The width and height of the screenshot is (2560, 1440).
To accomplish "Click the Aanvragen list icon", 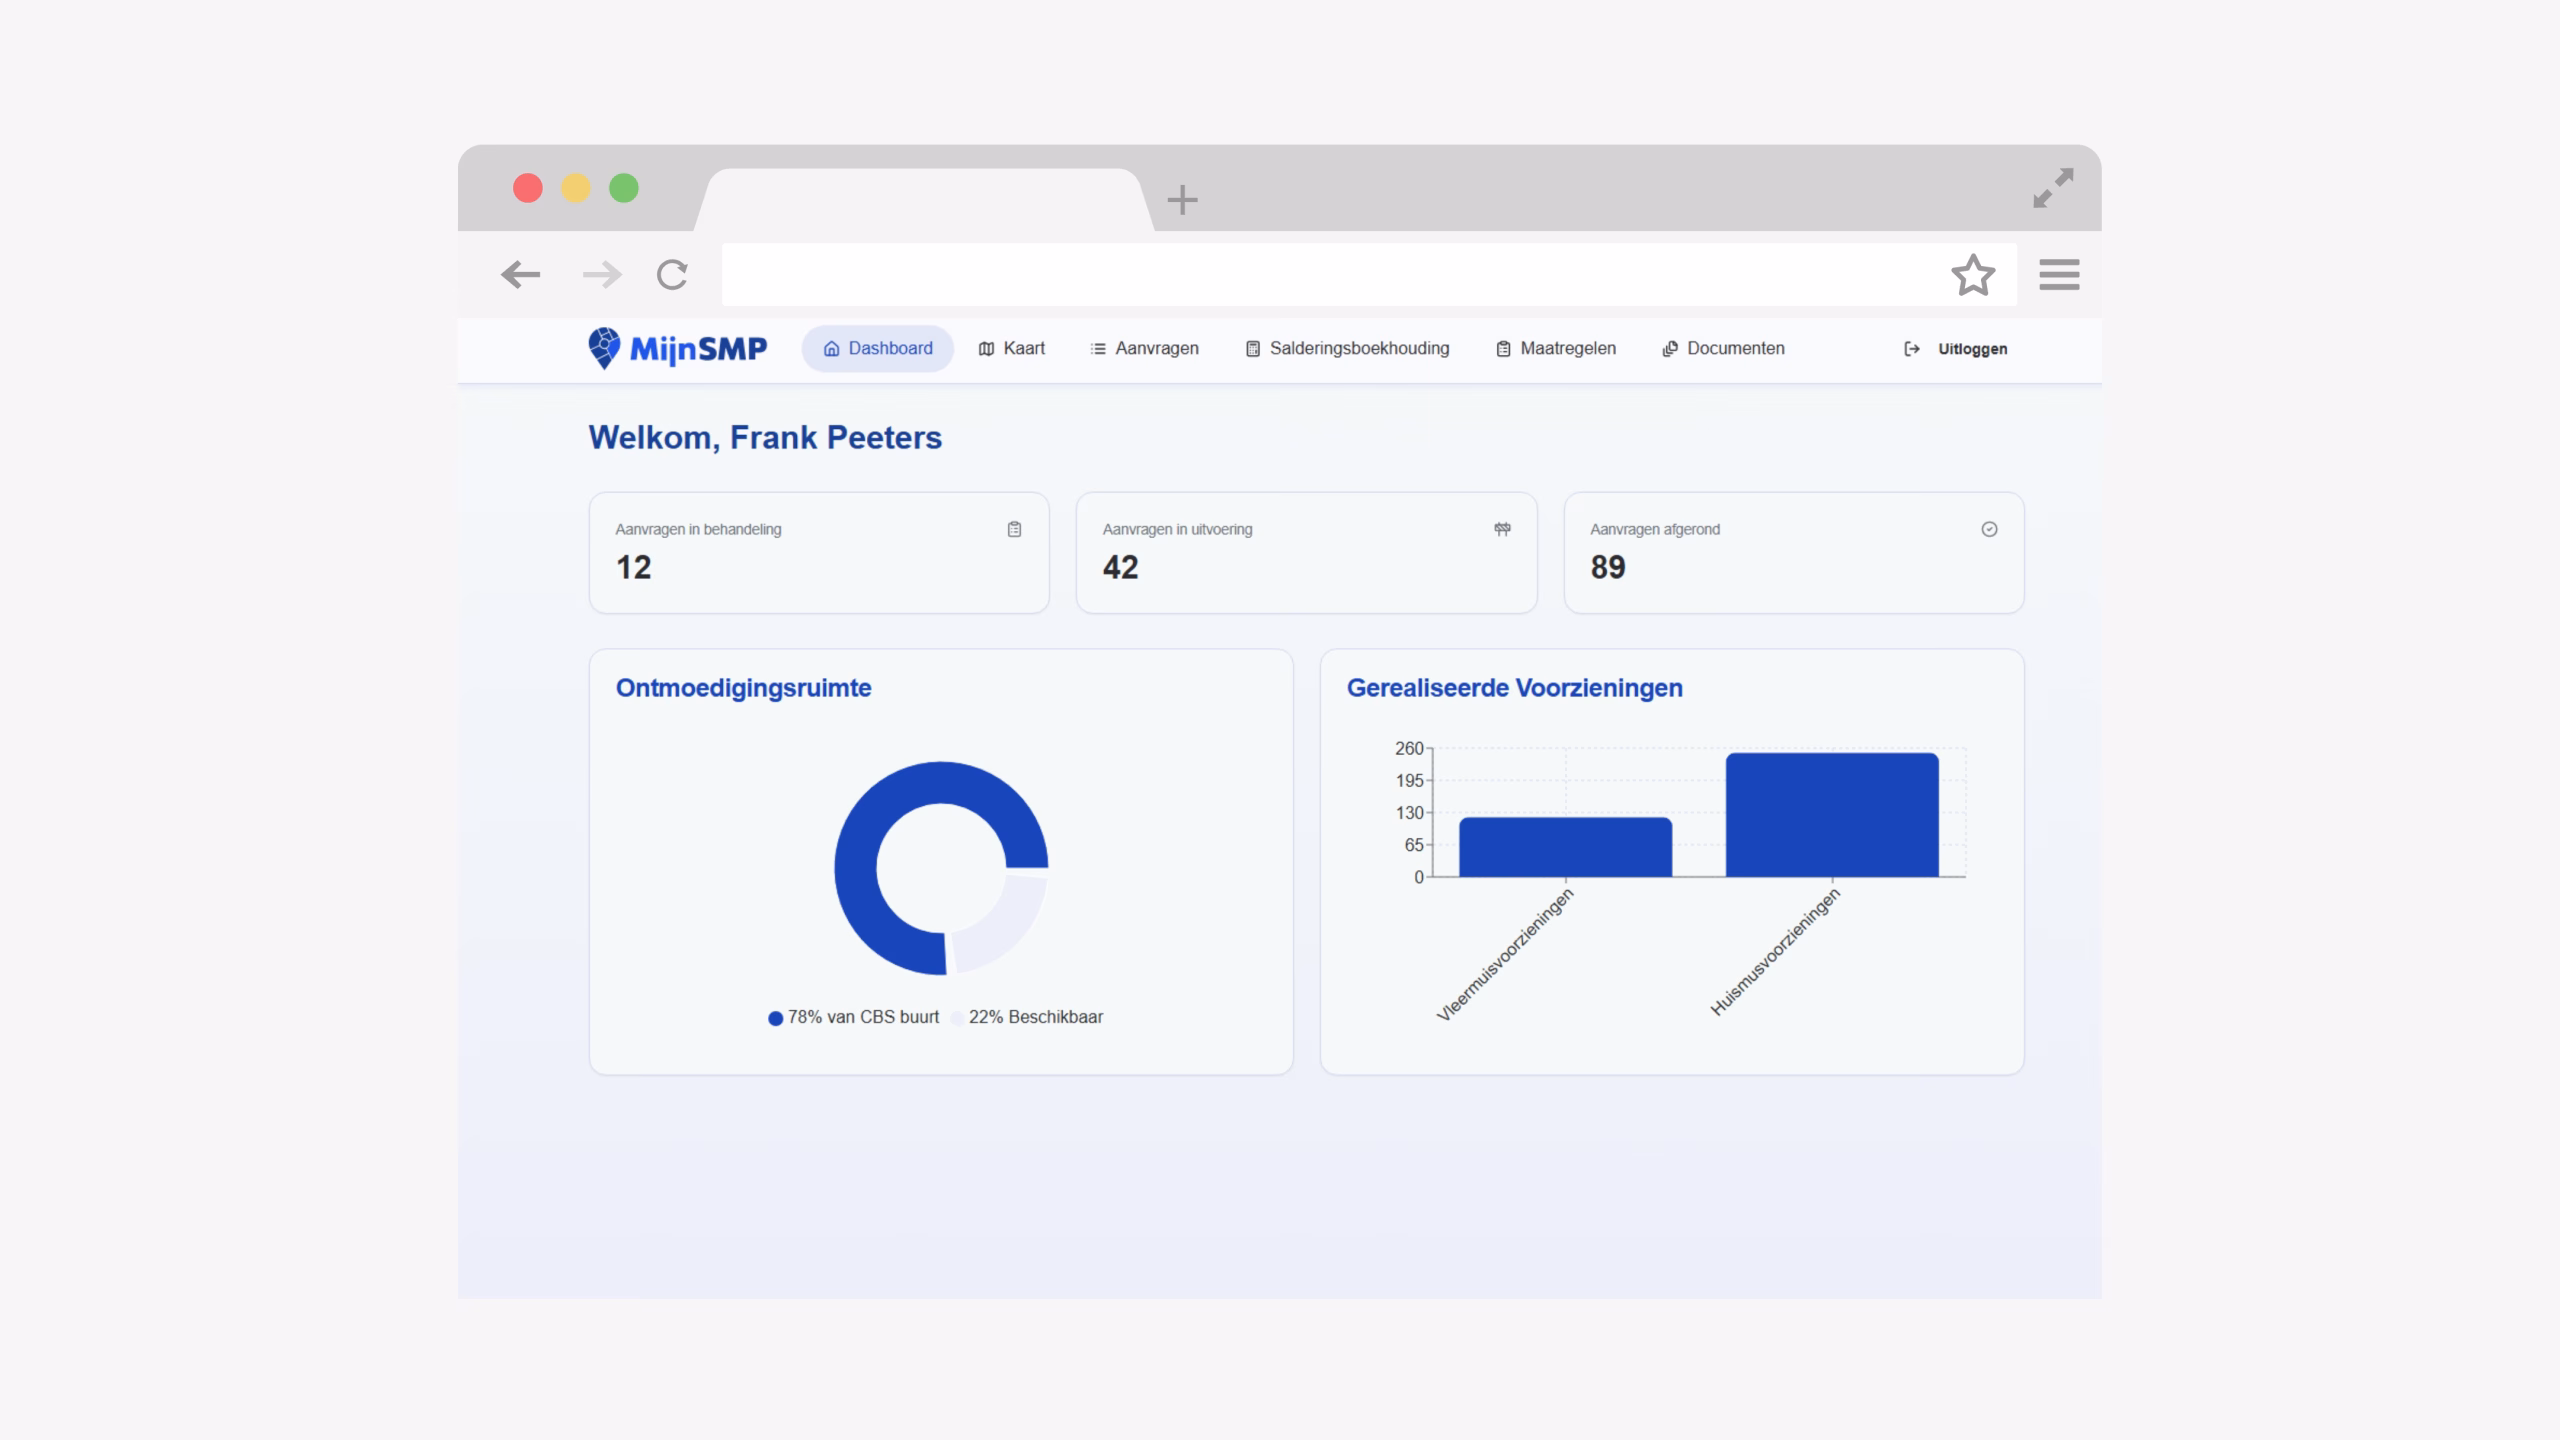I will [1098, 348].
